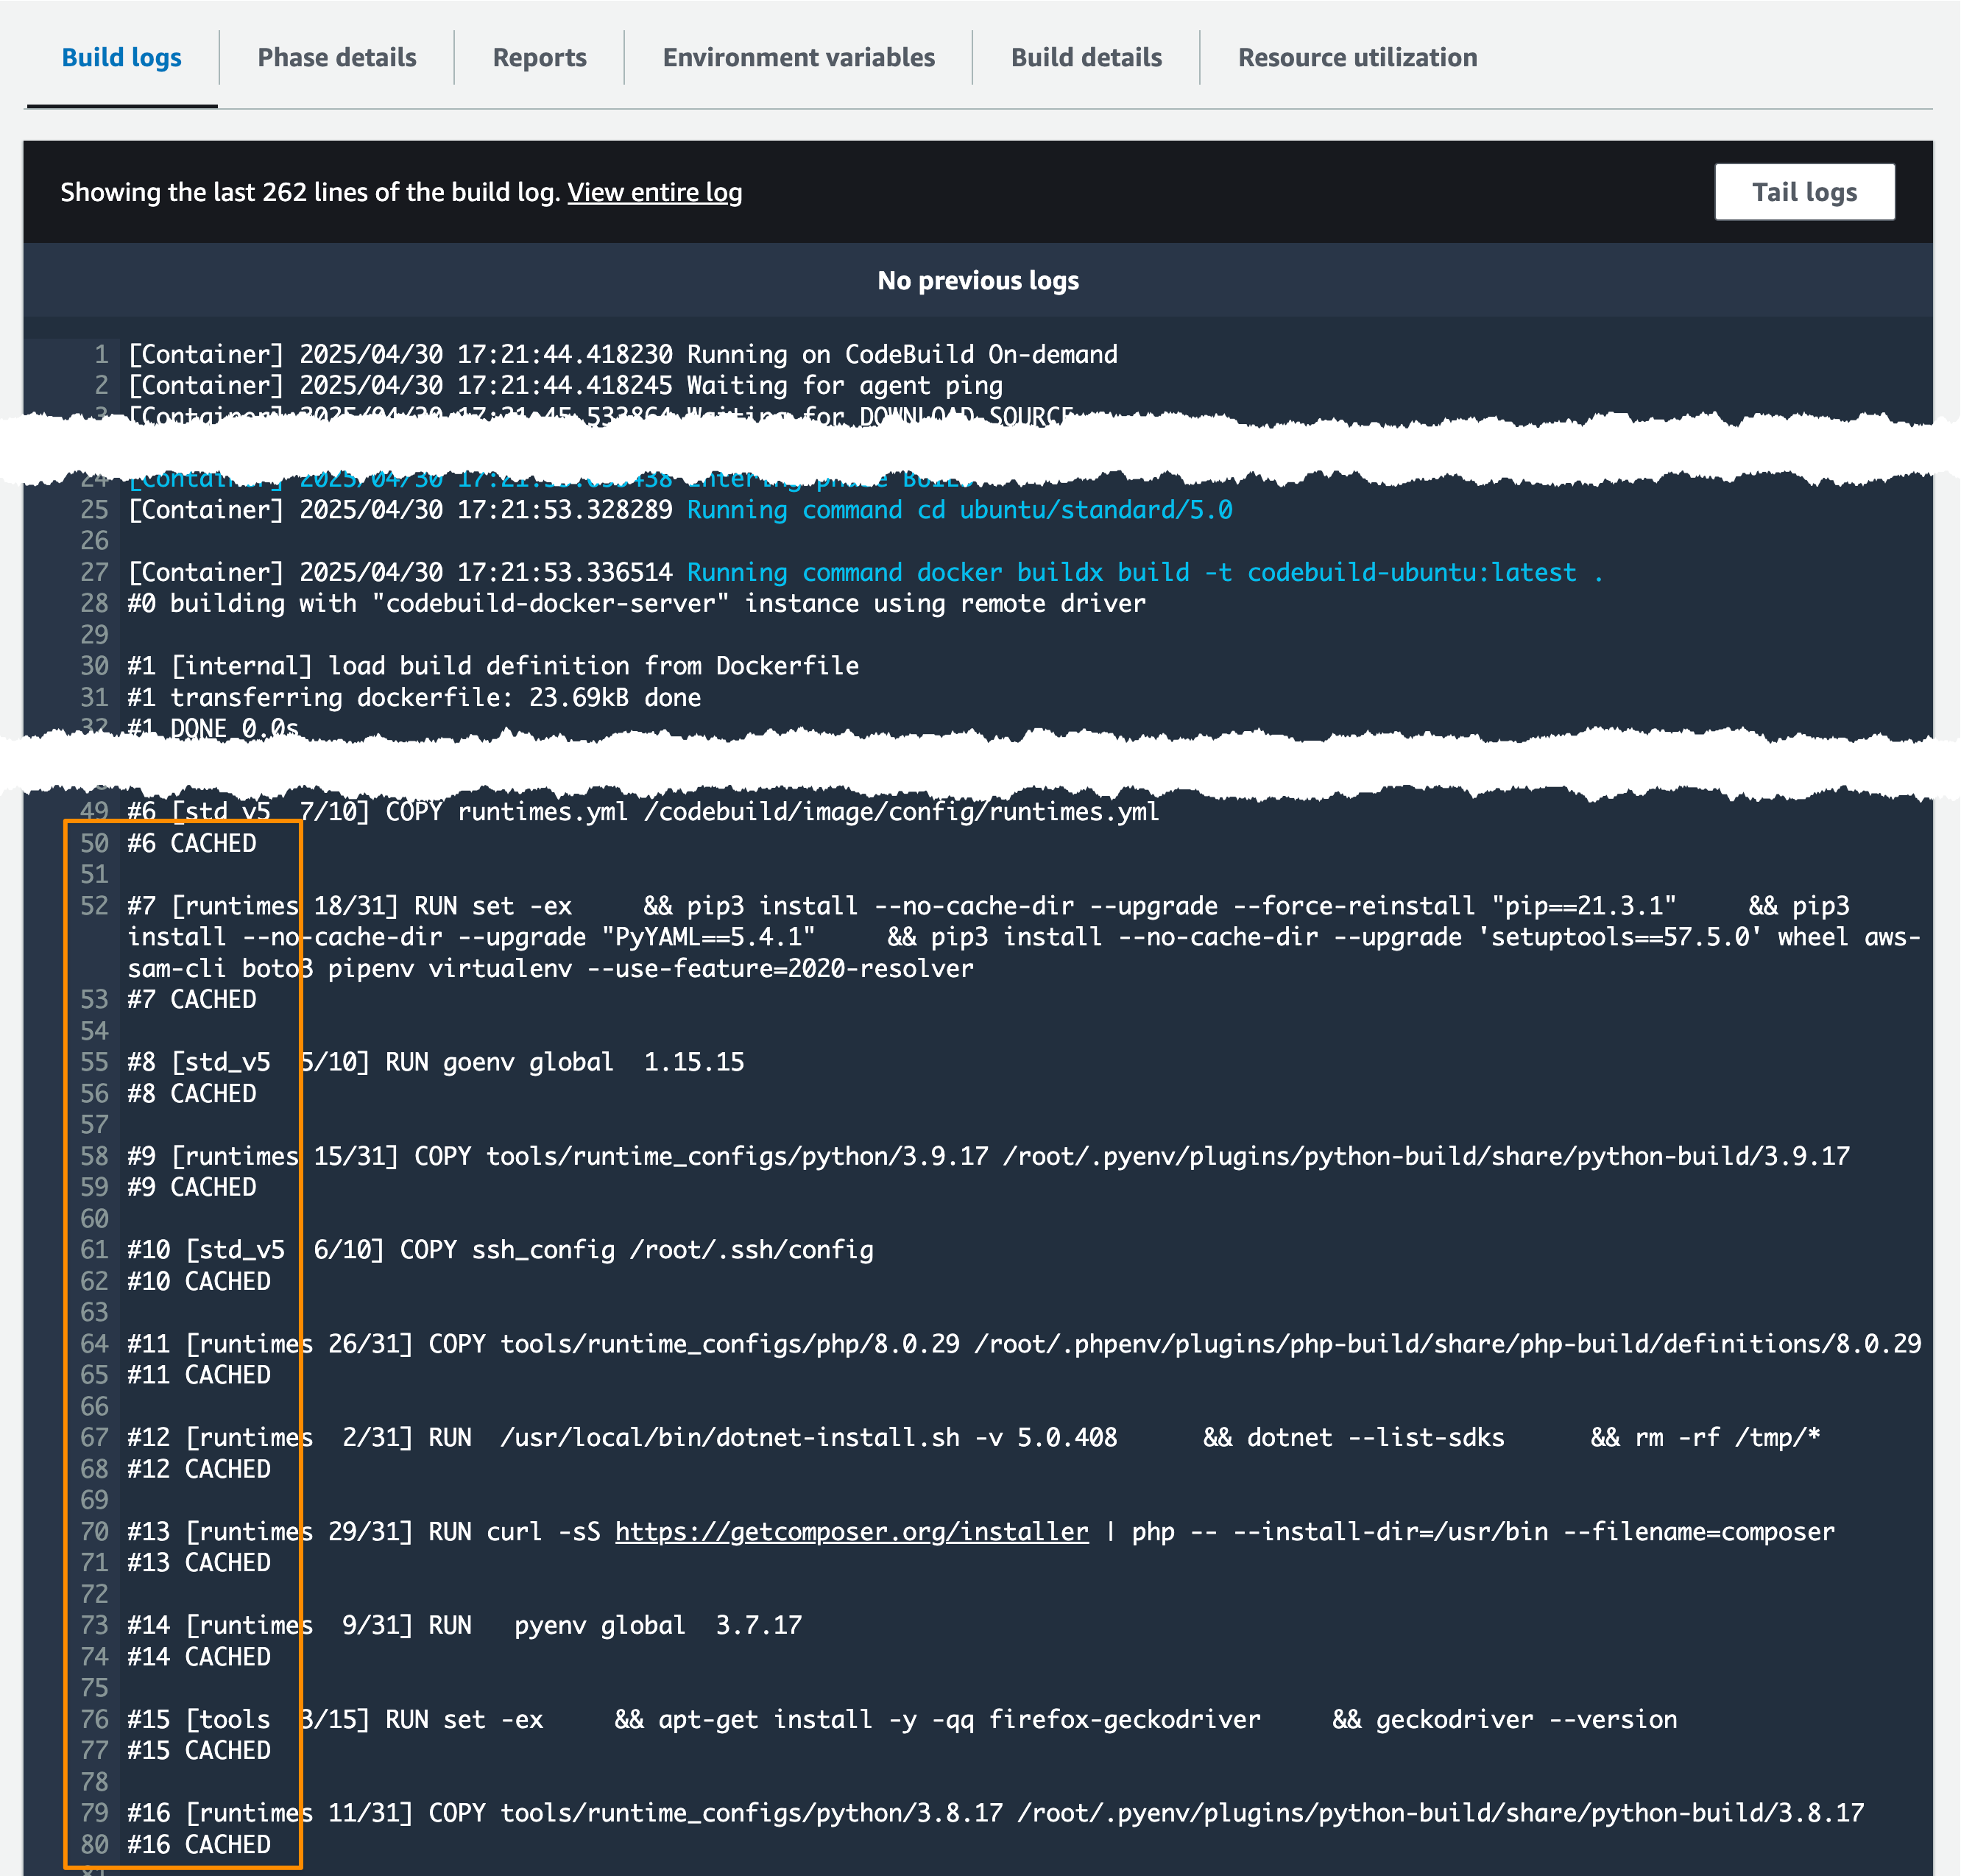Open the Phase details tab
The width and height of the screenshot is (1961, 1876).
pyautogui.click(x=336, y=58)
